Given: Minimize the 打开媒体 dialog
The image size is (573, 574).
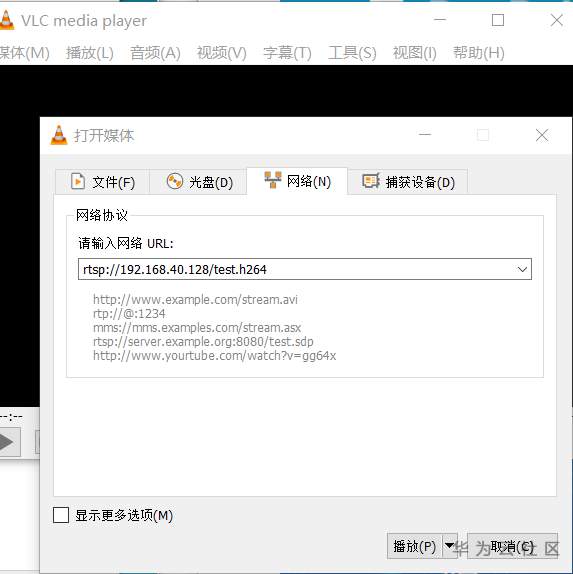Looking at the screenshot, I should [425, 135].
